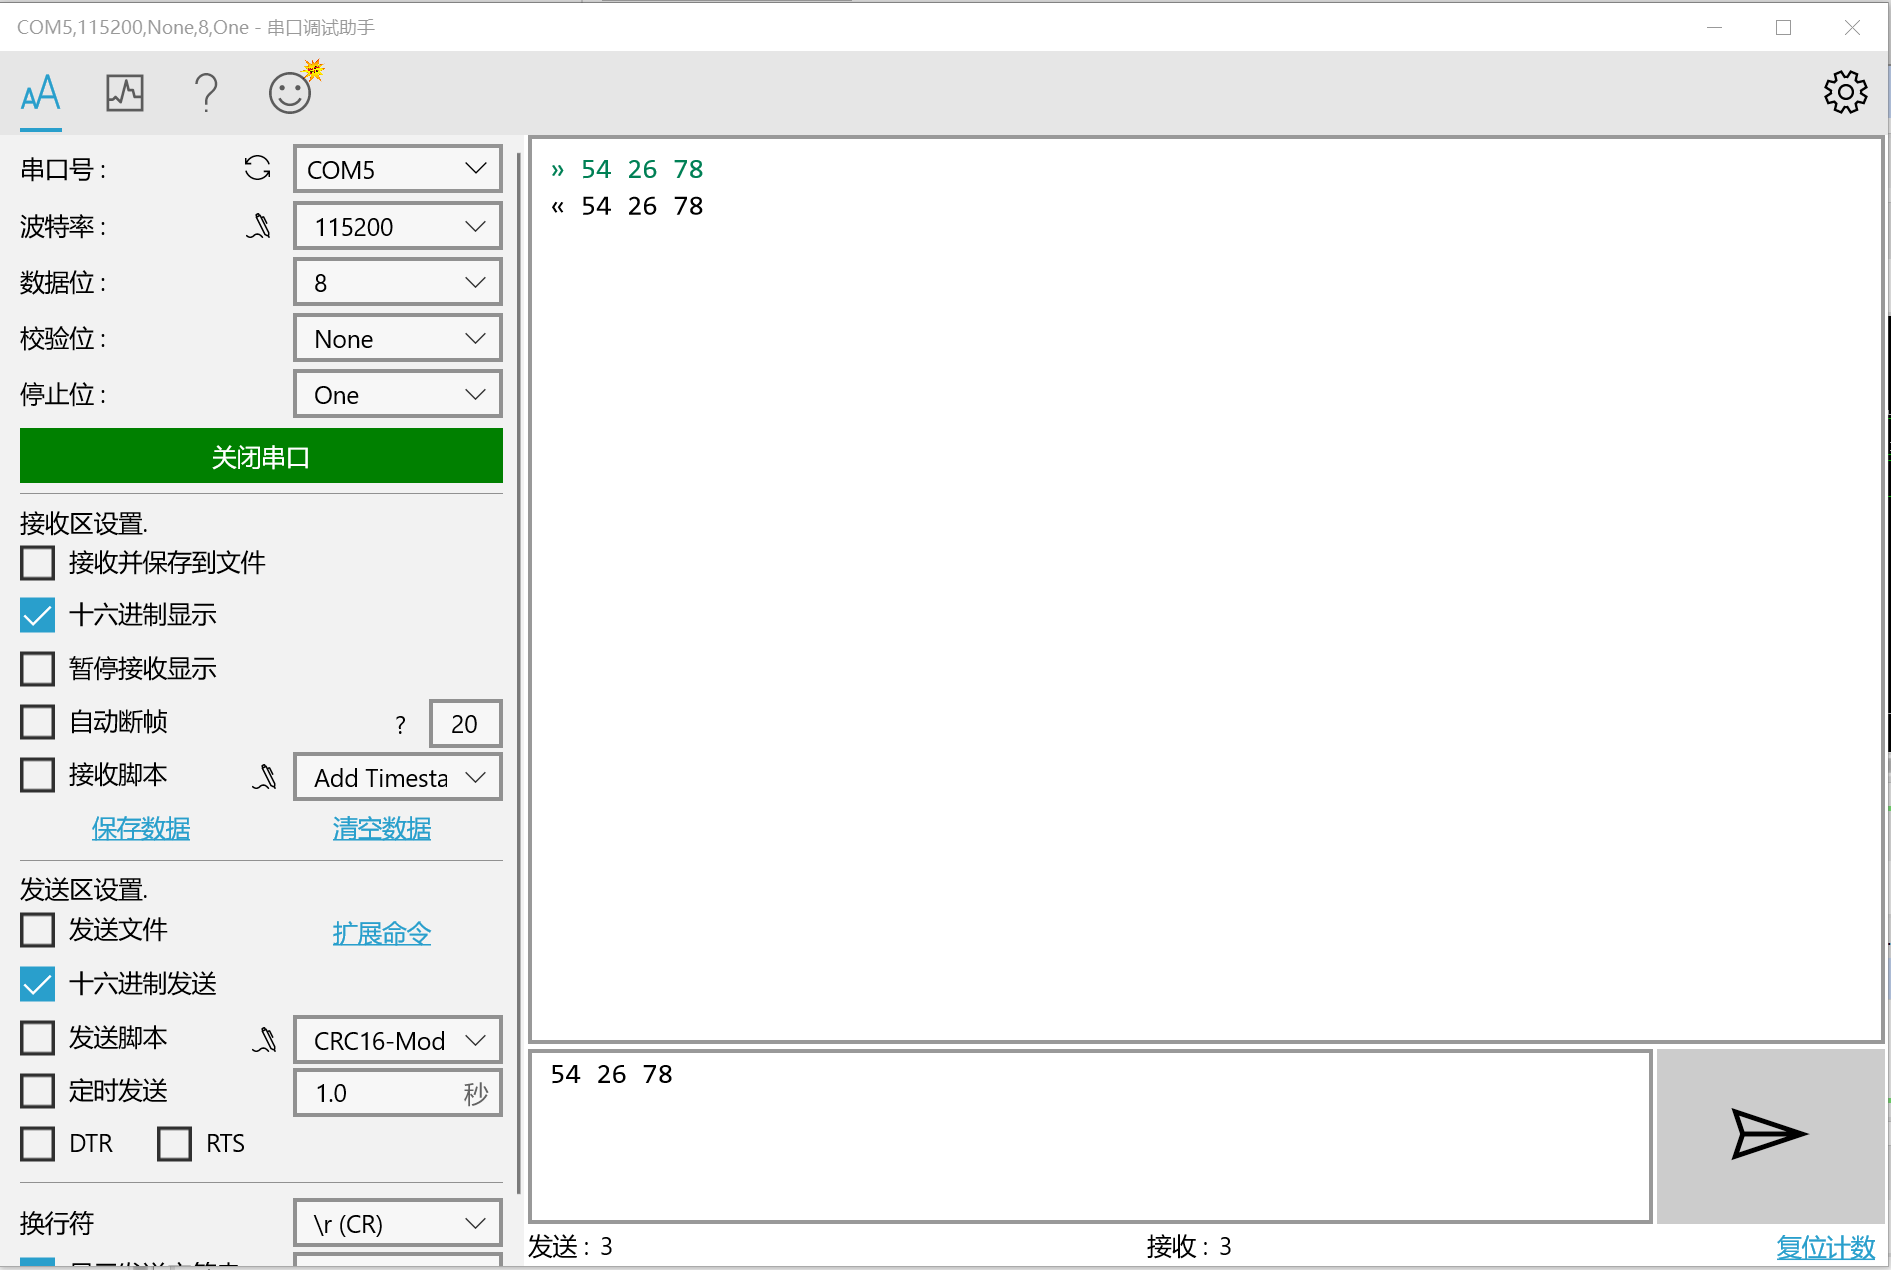Open the 扩展命令 link

[x=382, y=934]
